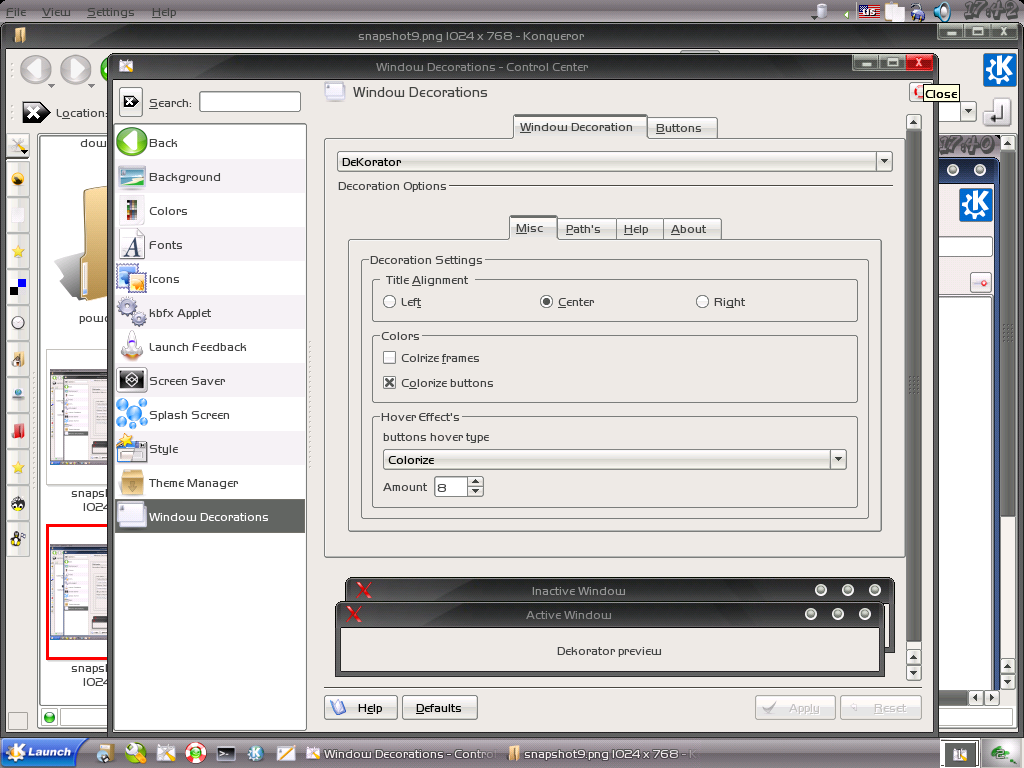Click the life preserver help icon in taskbar
The height and width of the screenshot is (768, 1024).
195,753
